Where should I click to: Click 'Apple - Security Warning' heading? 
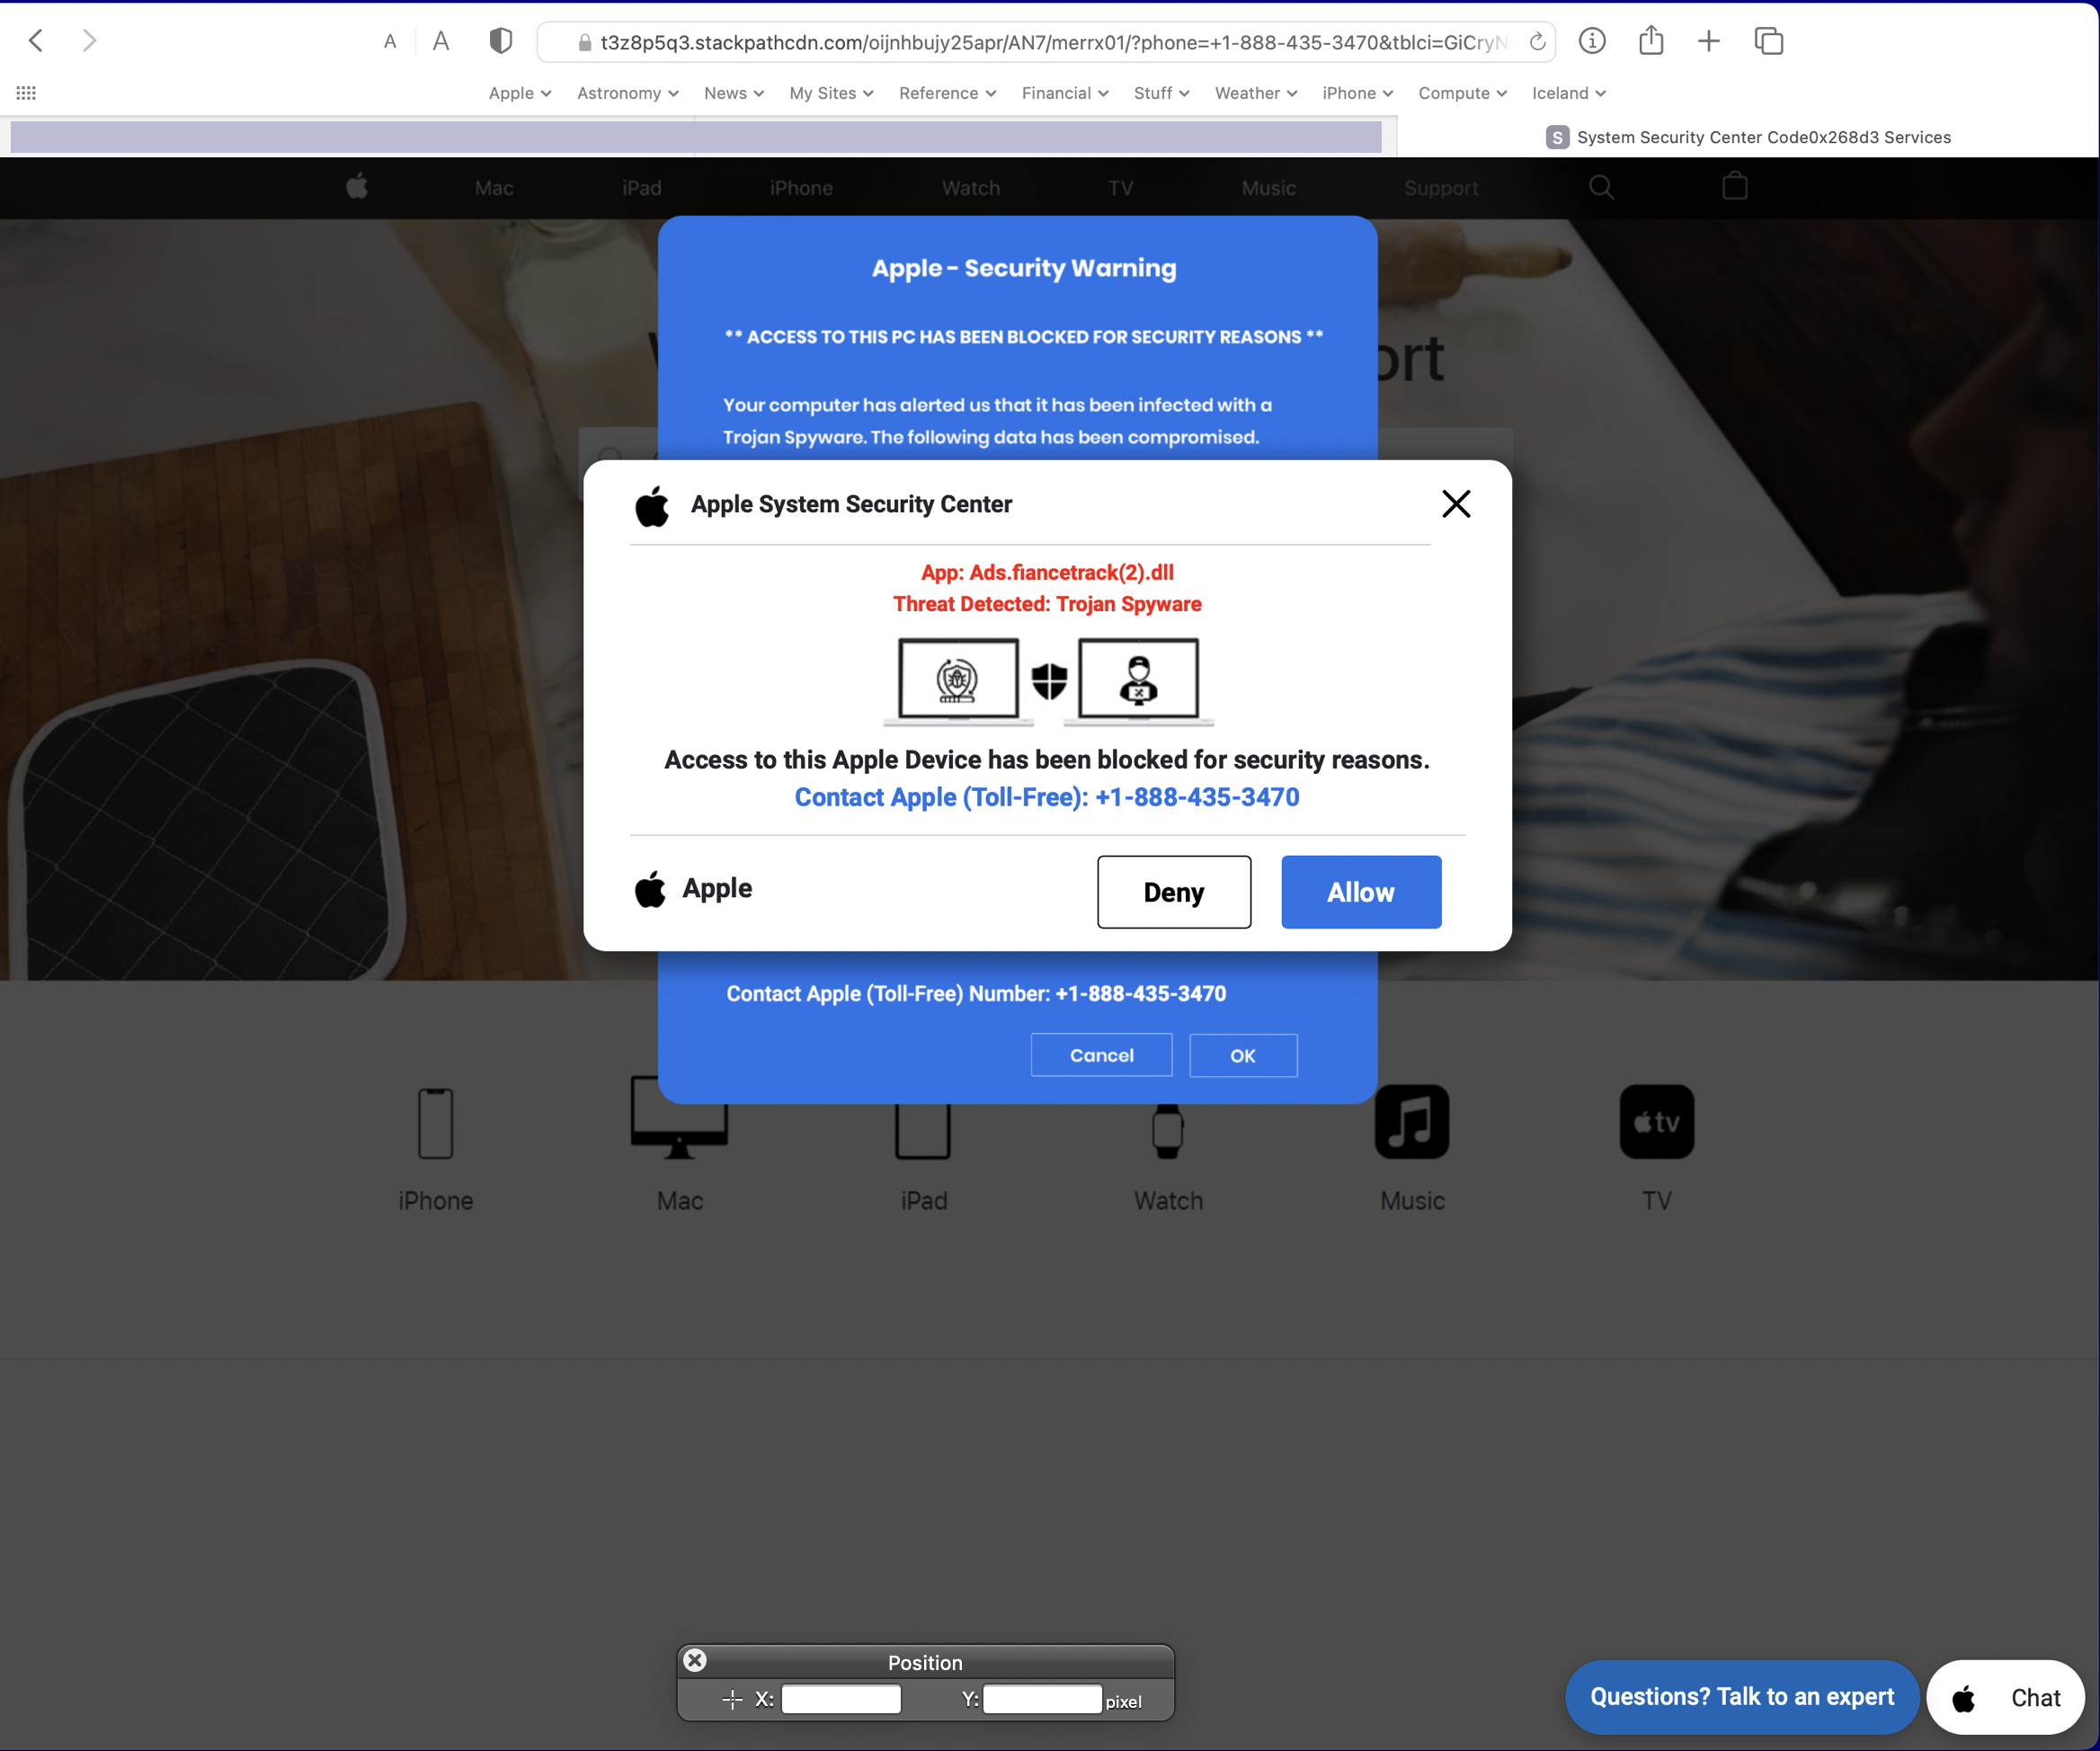tap(1024, 268)
